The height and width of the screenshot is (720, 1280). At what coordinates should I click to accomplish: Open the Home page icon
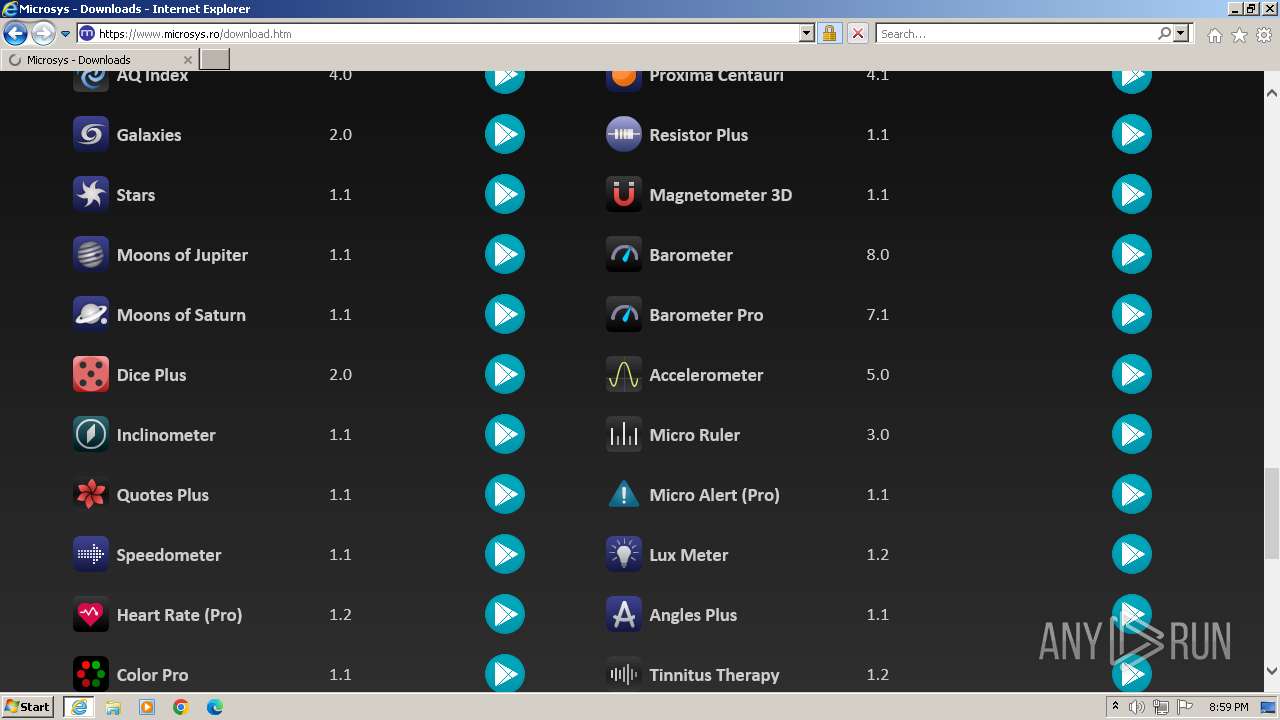pos(1214,35)
